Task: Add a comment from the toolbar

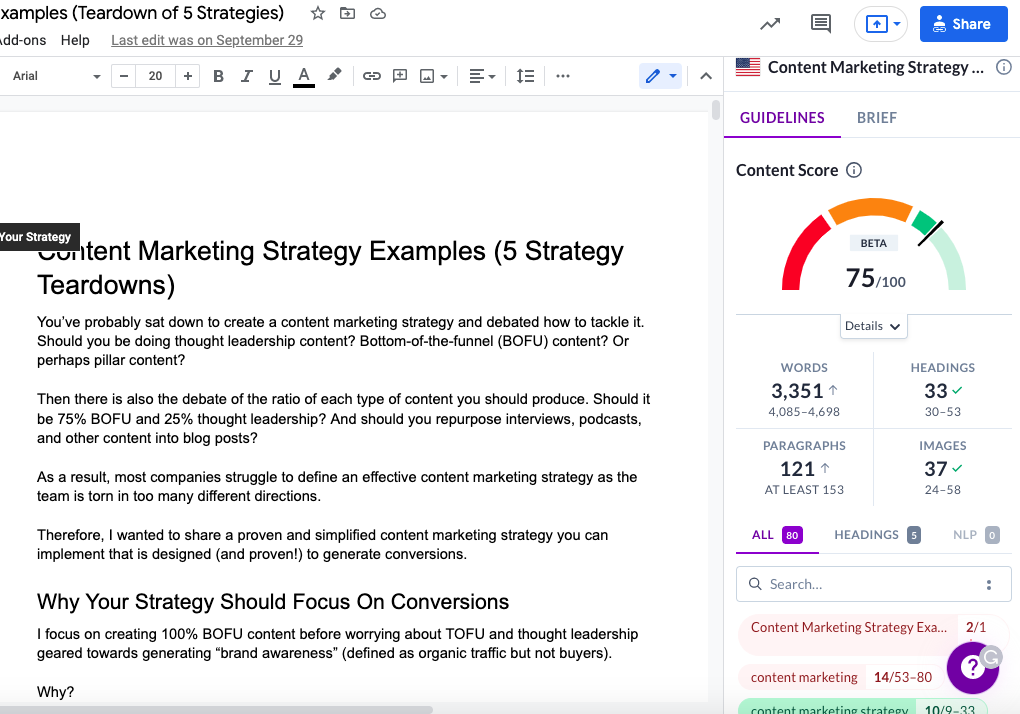Action: (400, 76)
